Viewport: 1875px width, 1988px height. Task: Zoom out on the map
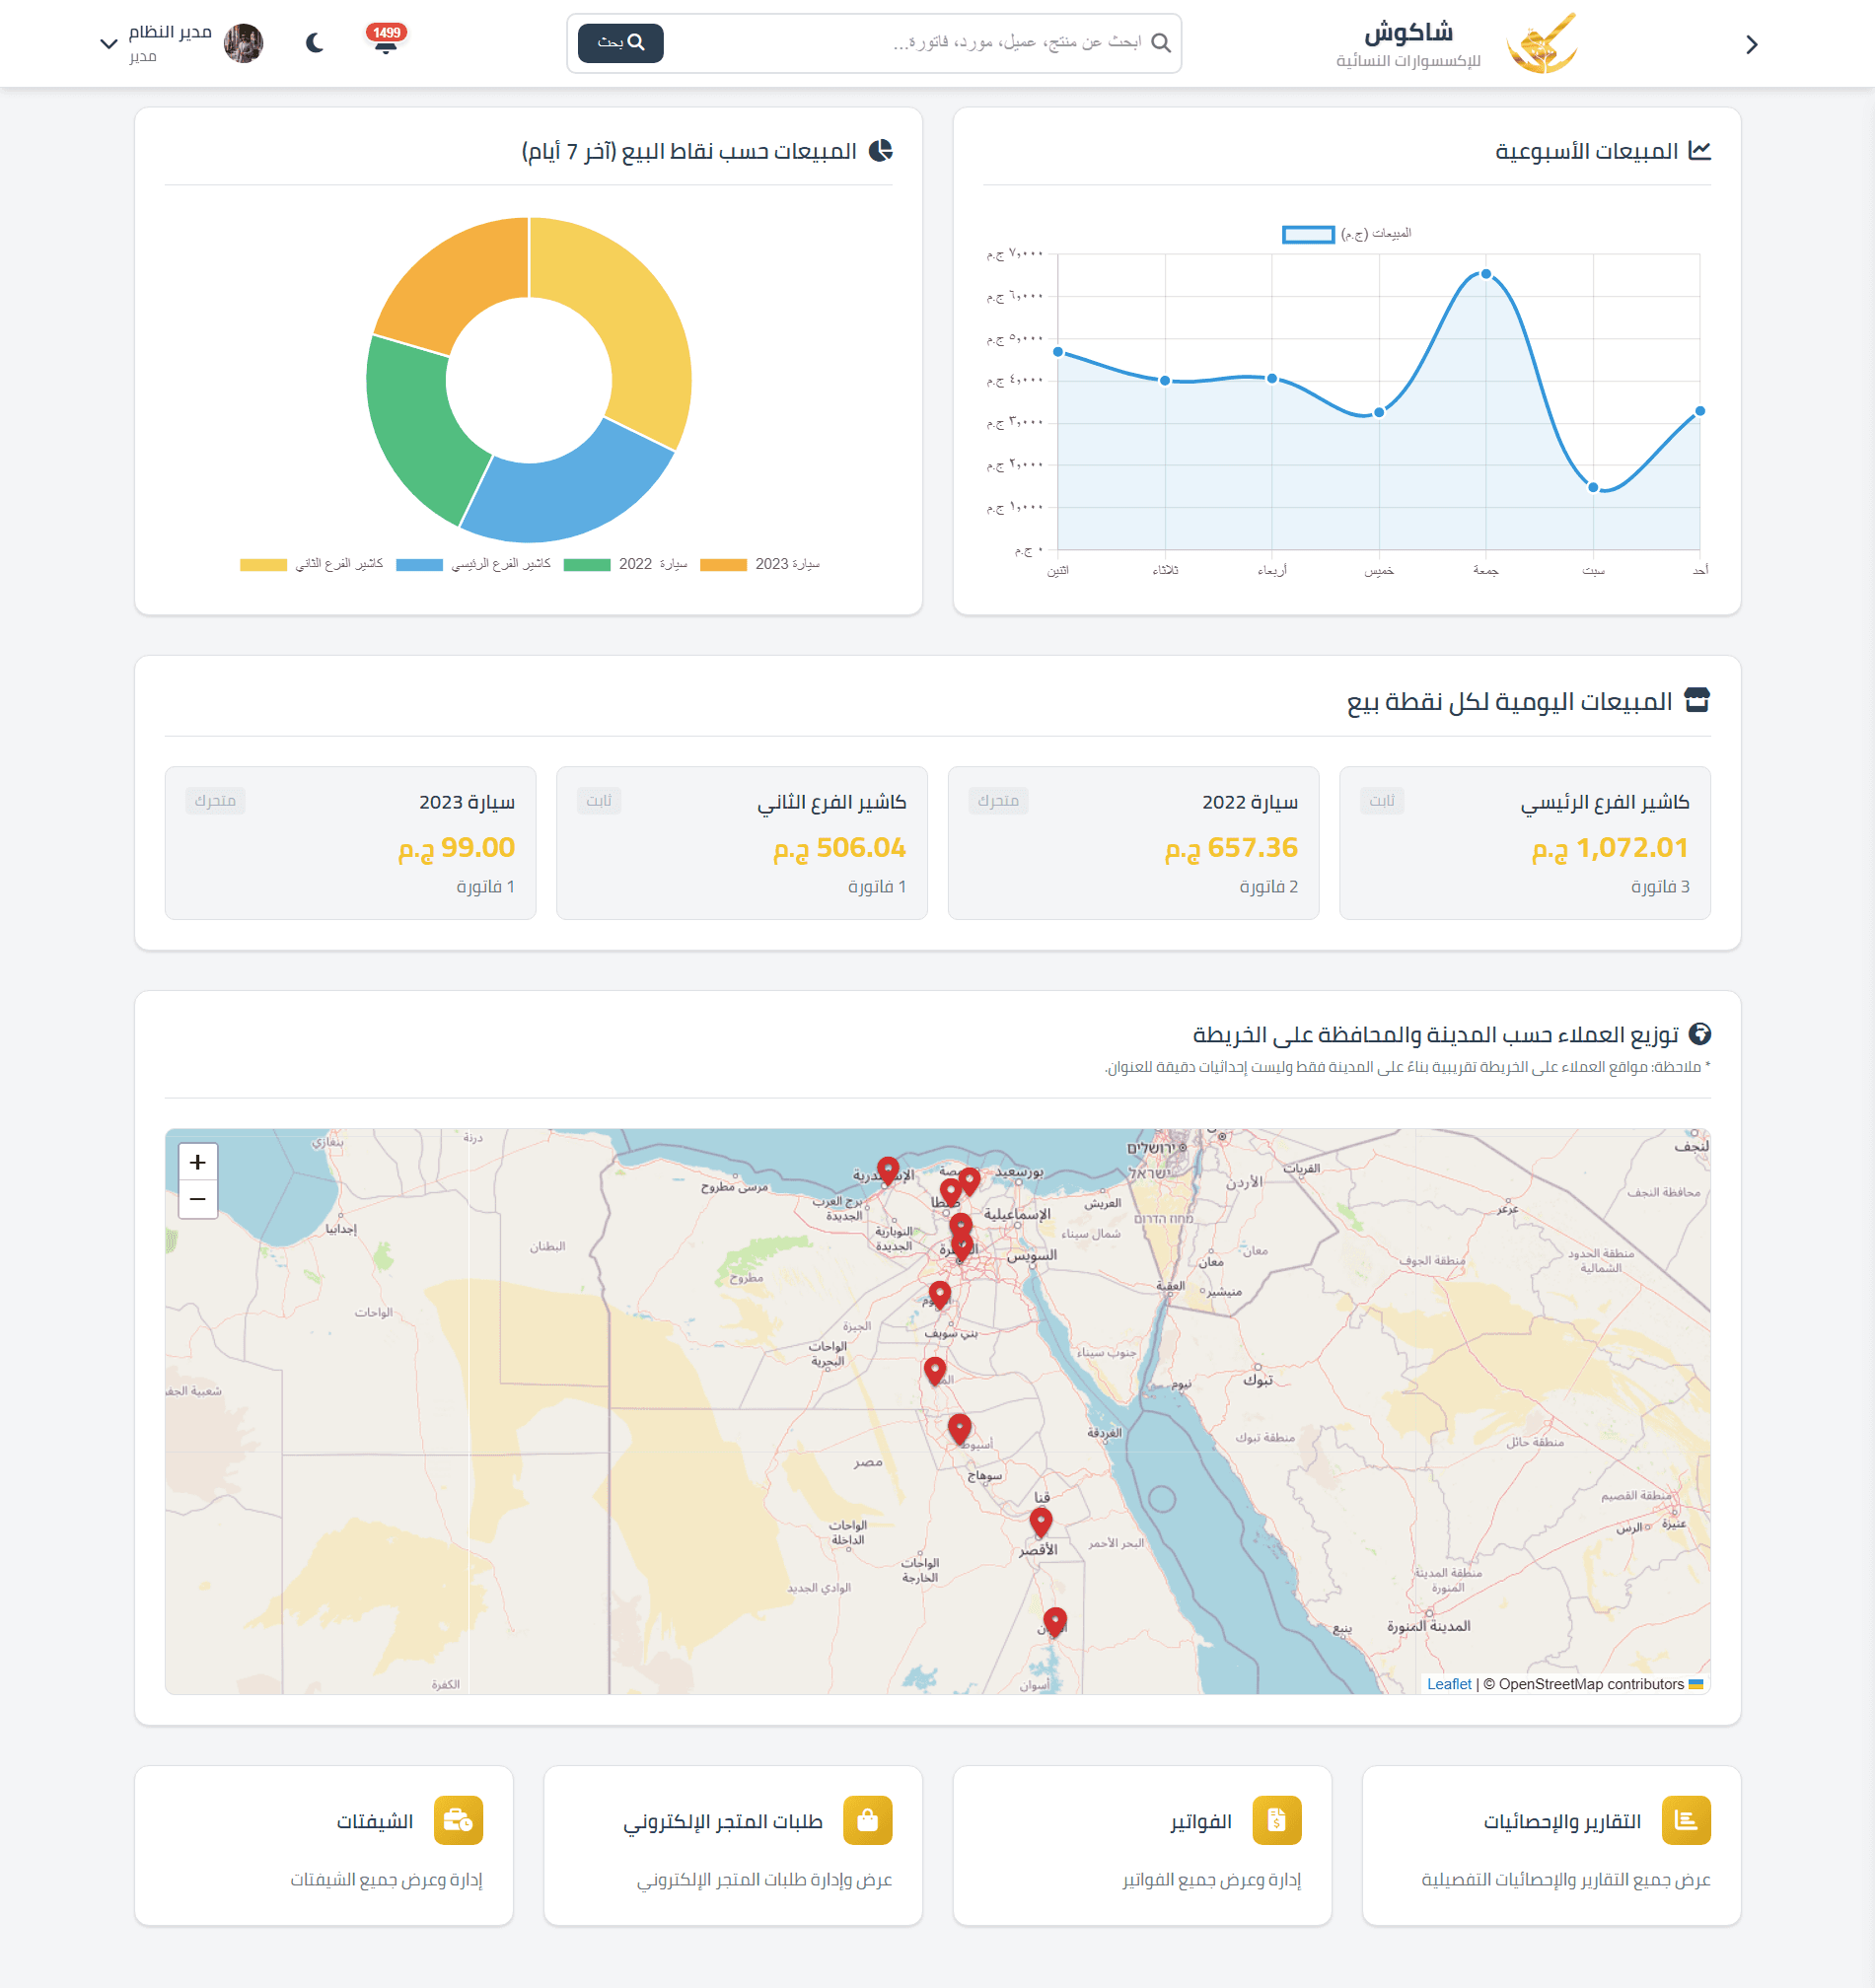[198, 1199]
